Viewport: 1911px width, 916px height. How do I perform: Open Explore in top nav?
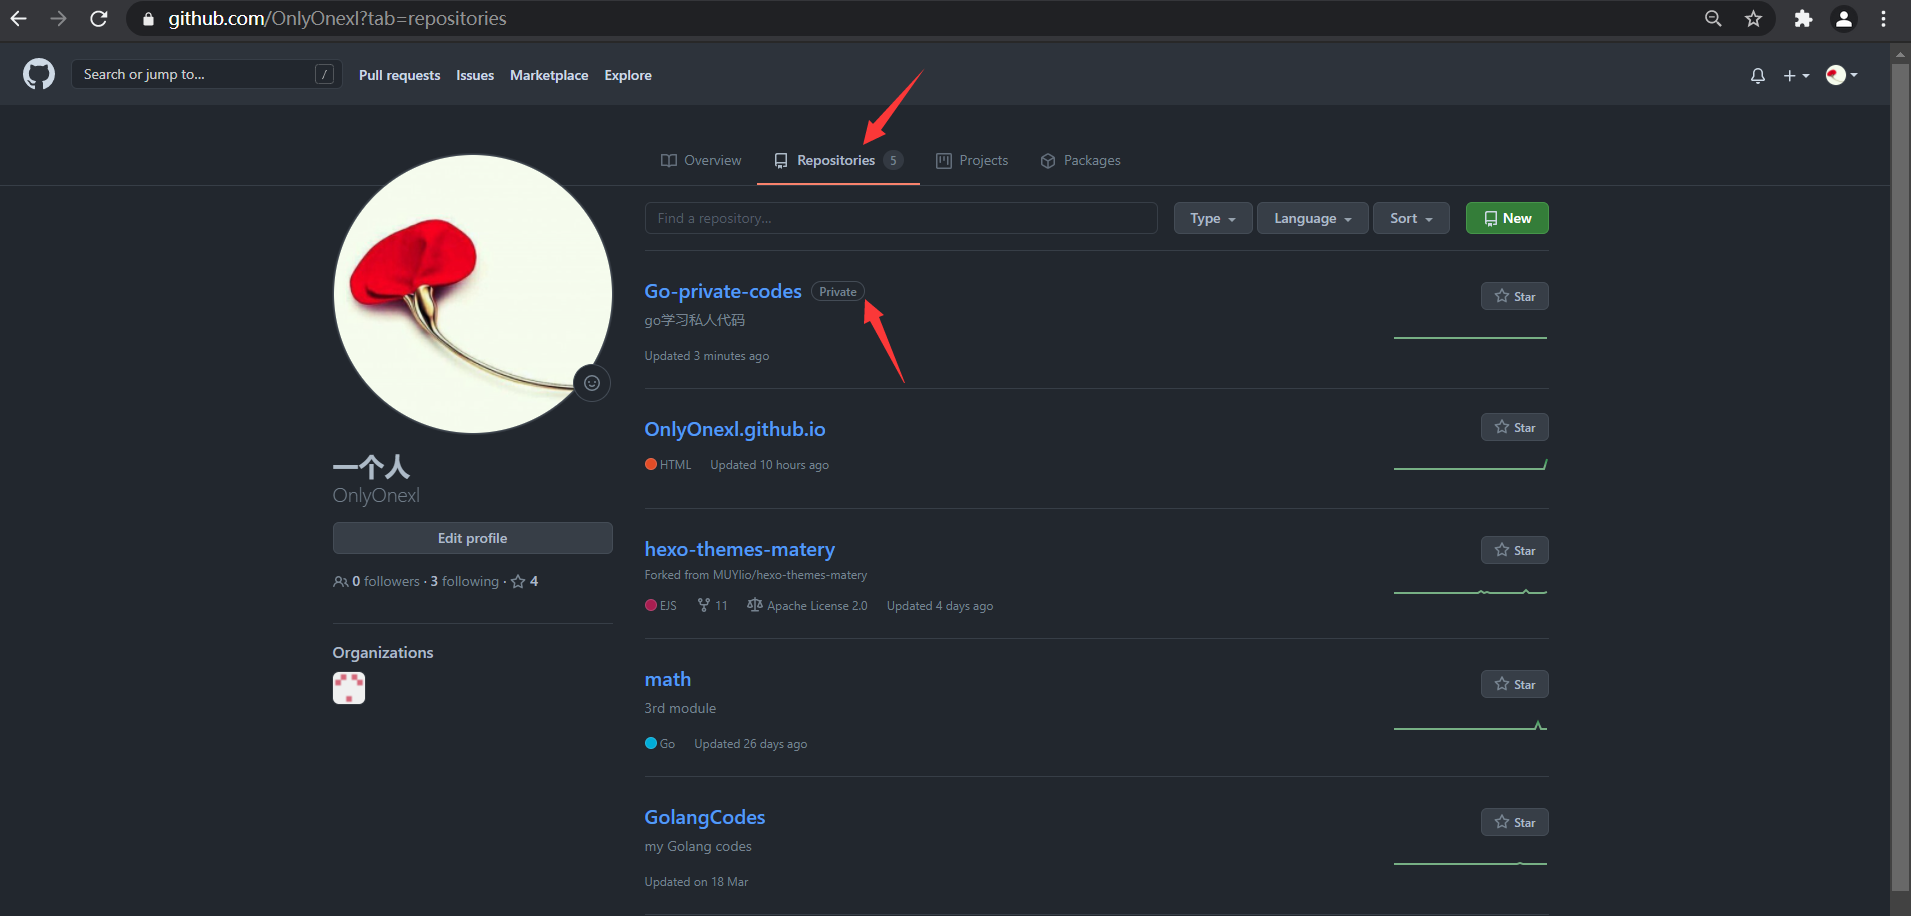coord(628,75)
